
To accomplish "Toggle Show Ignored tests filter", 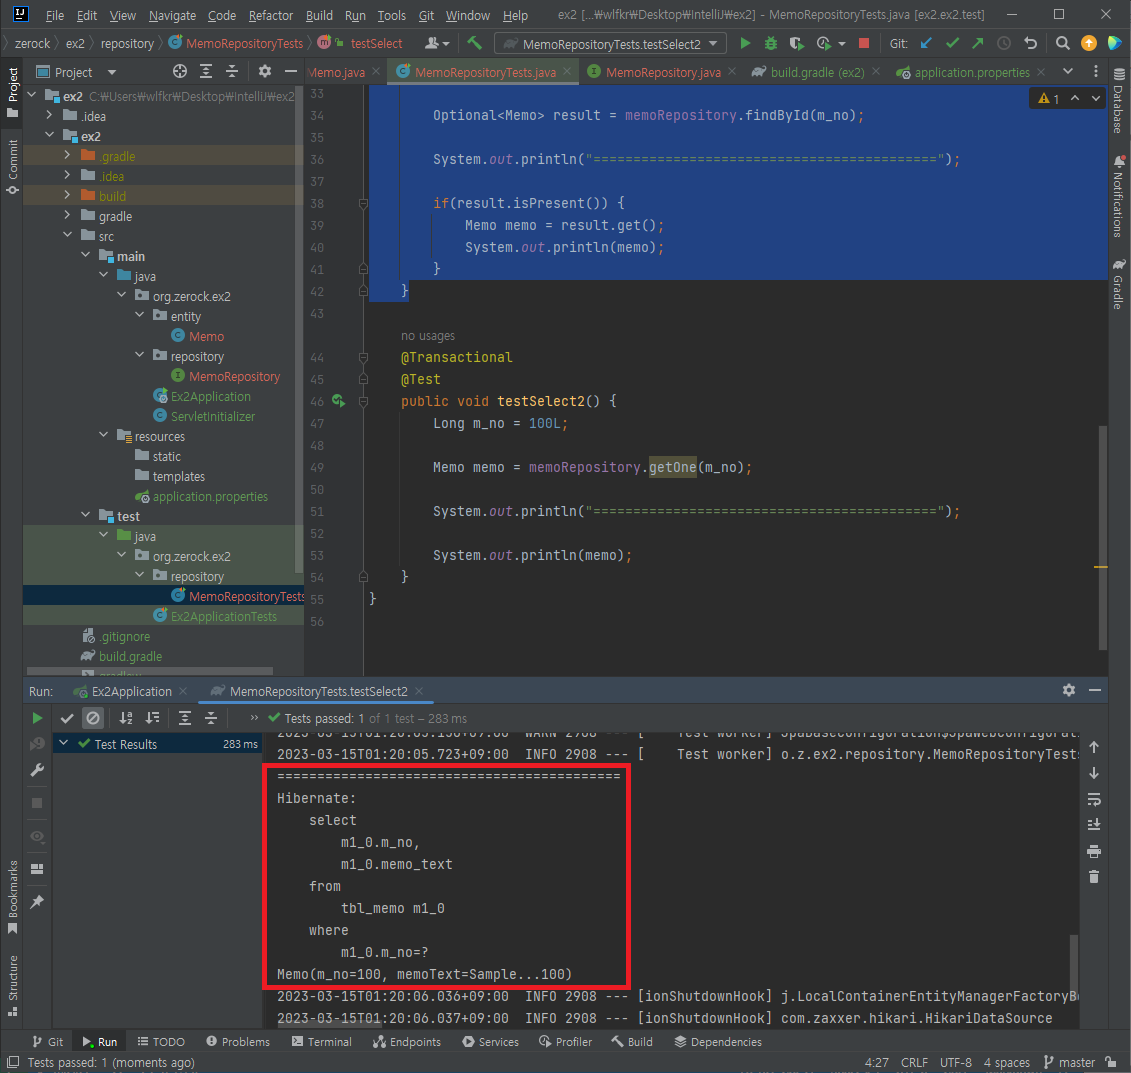I will click(93, 718).
